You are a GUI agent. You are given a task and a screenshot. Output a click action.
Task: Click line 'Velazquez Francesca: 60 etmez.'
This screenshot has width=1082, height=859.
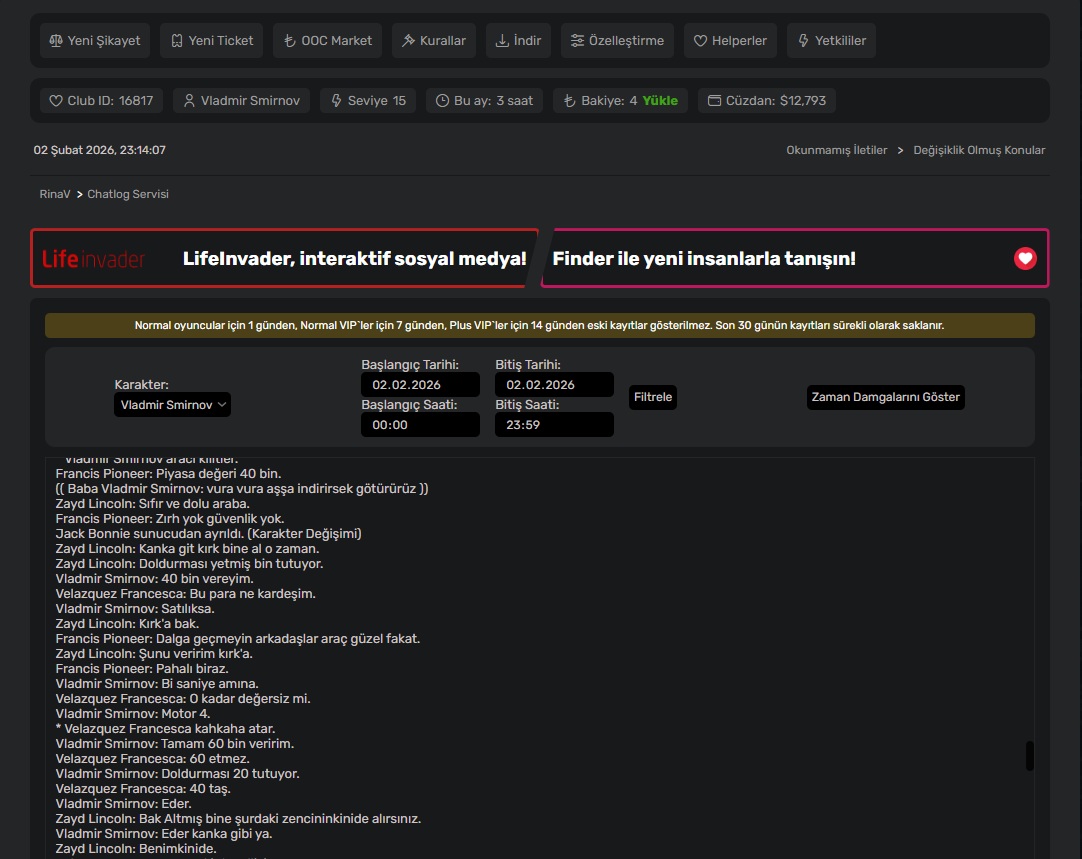tap(153, 759)
